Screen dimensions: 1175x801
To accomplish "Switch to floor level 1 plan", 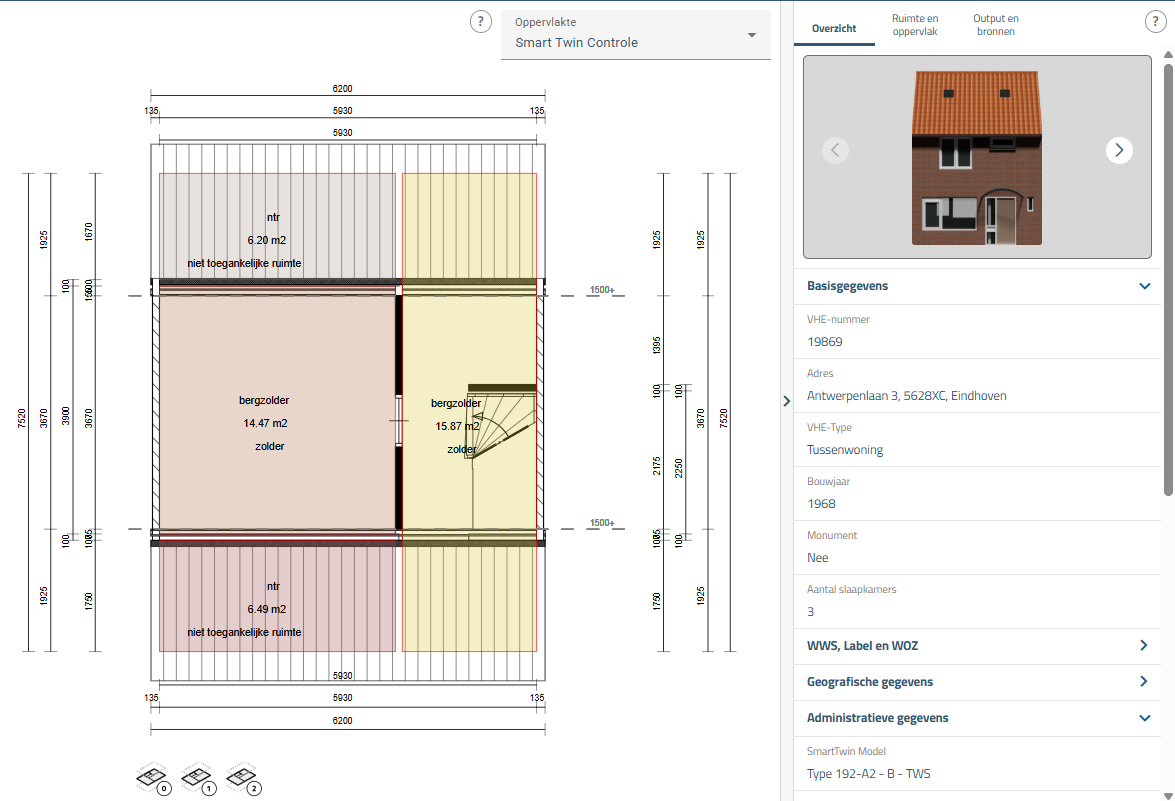I will 197,778.
